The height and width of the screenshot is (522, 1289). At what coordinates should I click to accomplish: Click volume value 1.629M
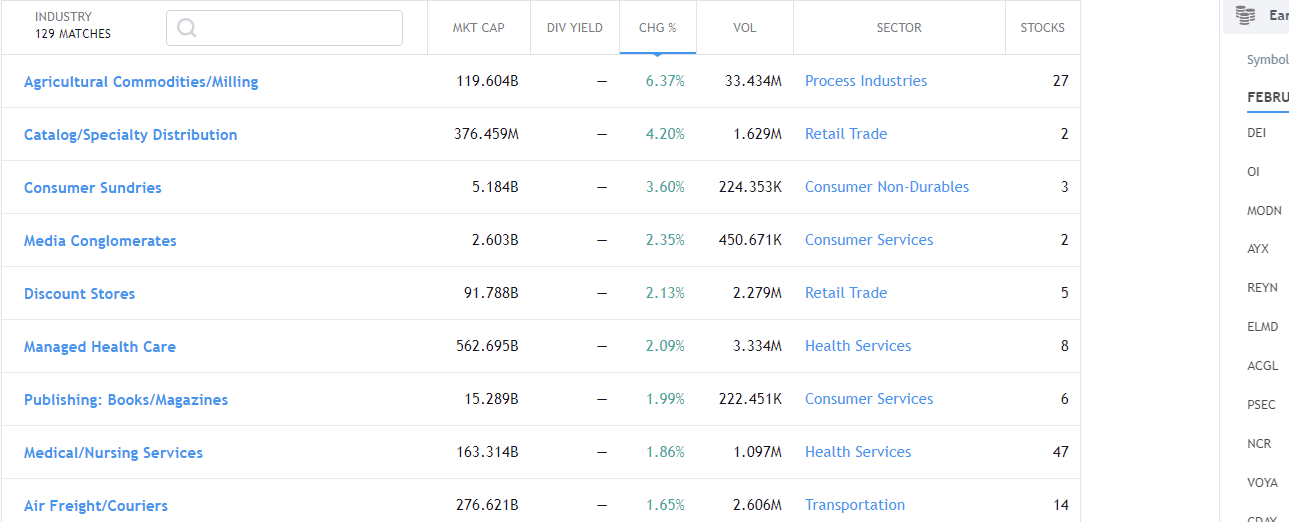click(x=757, y=134)
